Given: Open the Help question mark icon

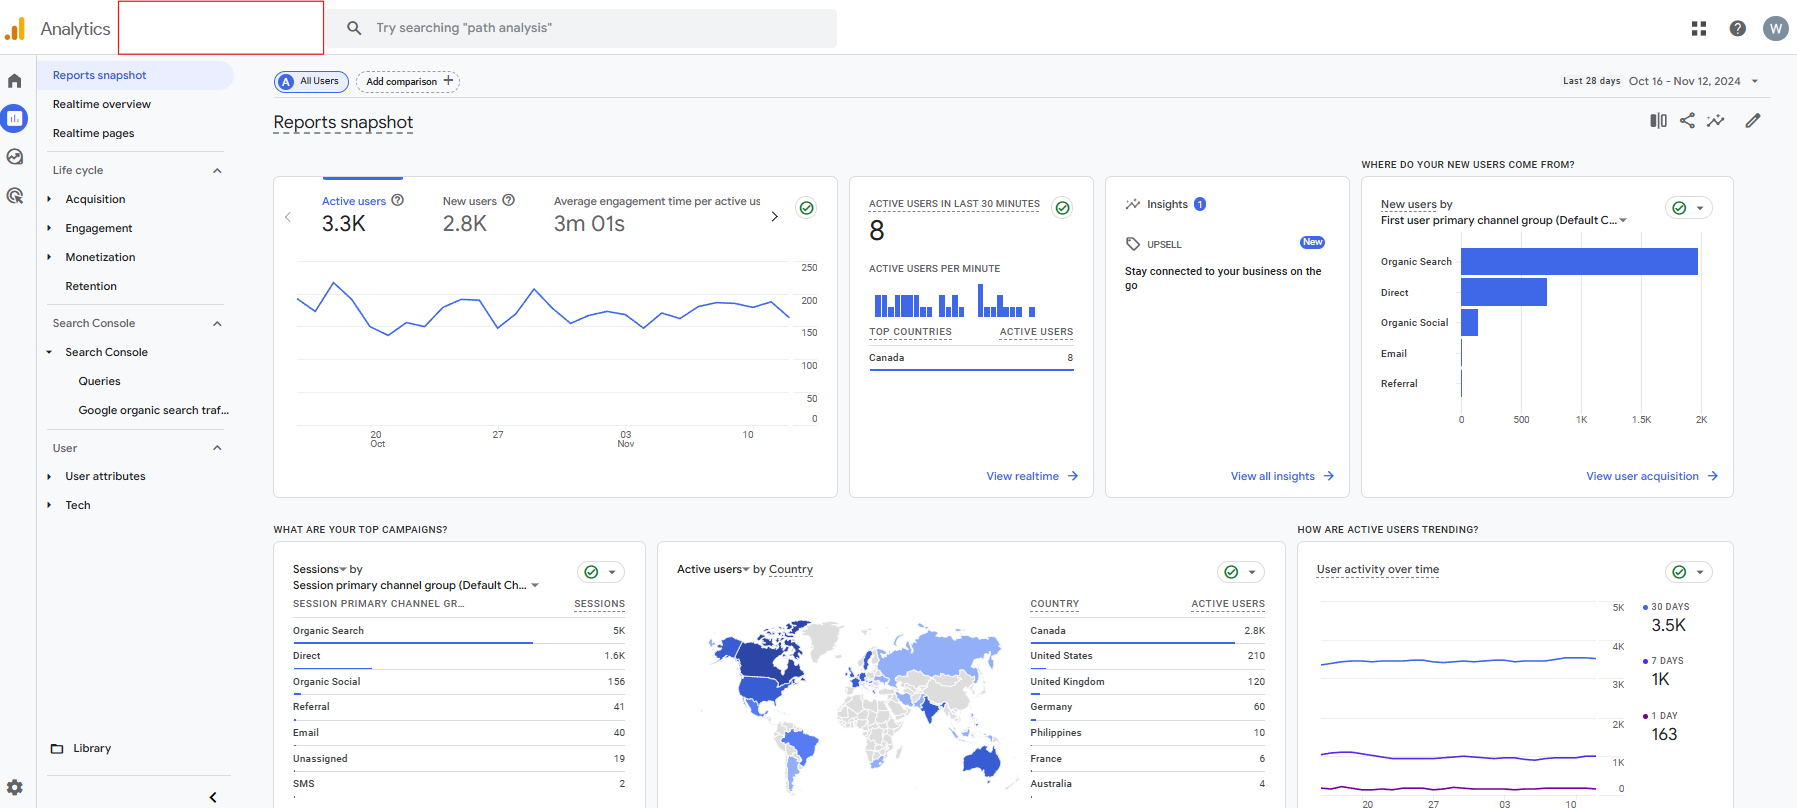Looking at the screenshot, I should click(1738, 28).
